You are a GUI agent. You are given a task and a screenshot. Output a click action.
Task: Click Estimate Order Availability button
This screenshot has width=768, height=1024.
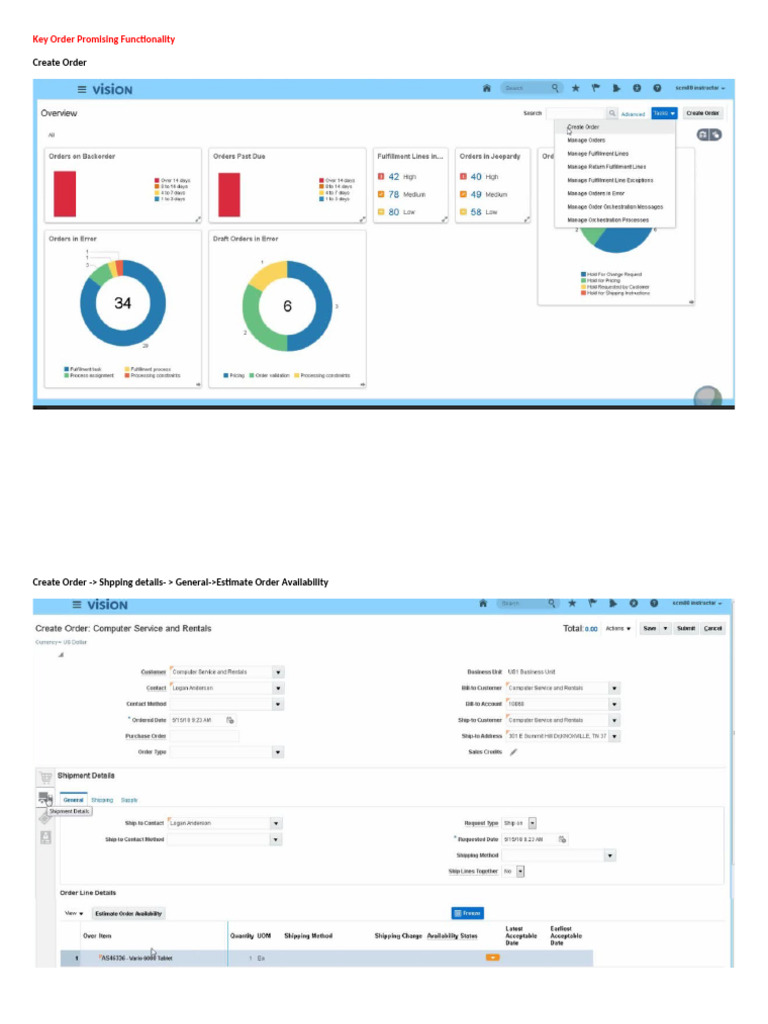[128, 914]
